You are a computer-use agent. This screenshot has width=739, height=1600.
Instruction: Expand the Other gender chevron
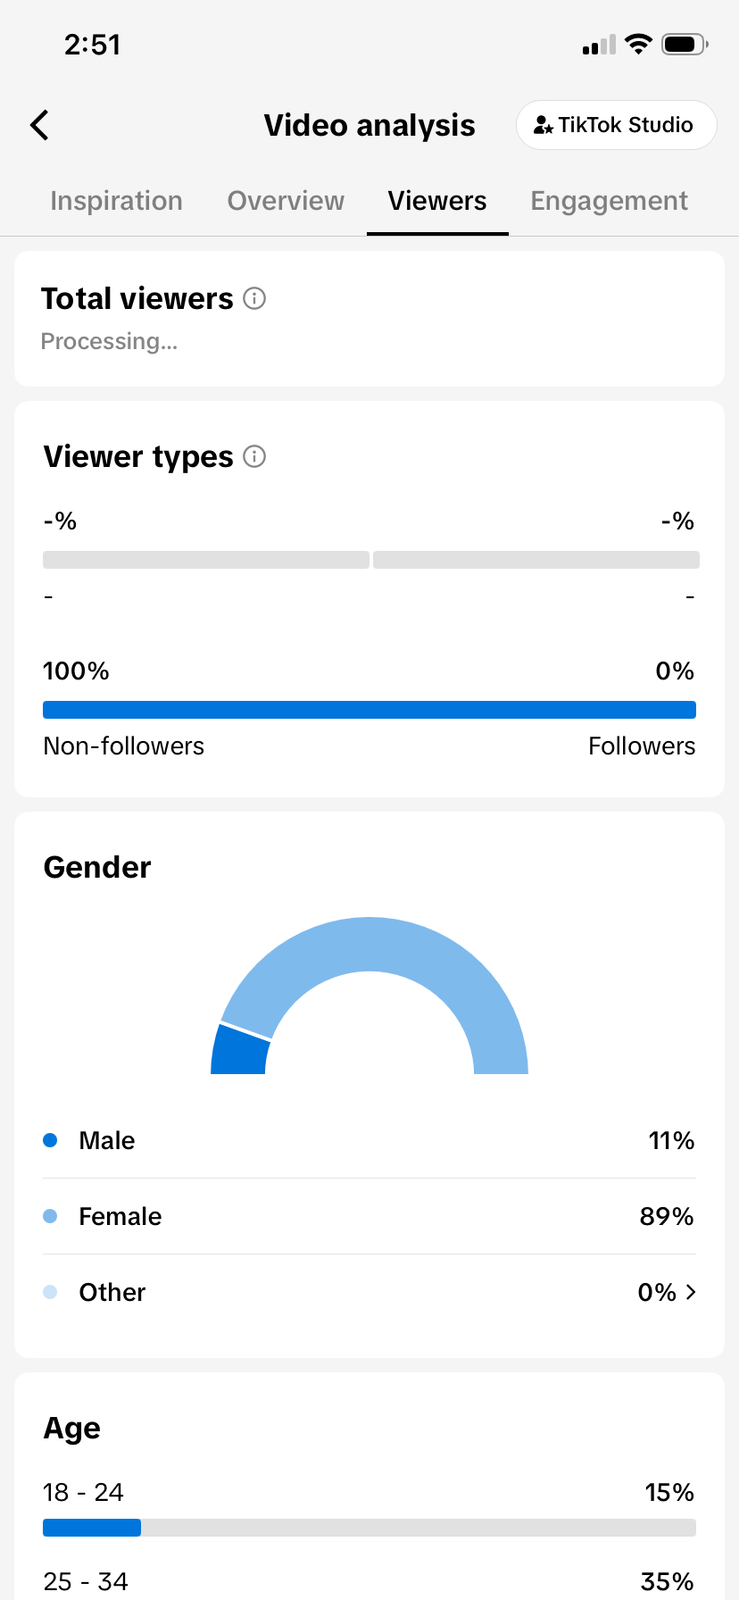pos(690,1292)
